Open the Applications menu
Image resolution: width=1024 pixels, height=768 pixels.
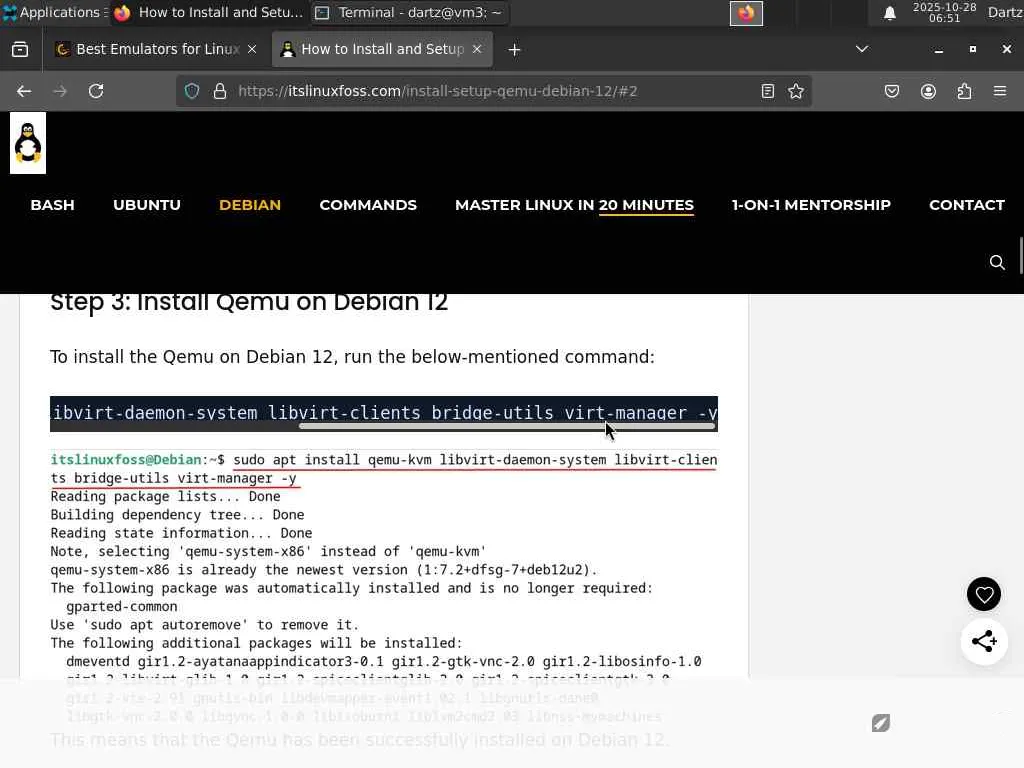point(55,12)
